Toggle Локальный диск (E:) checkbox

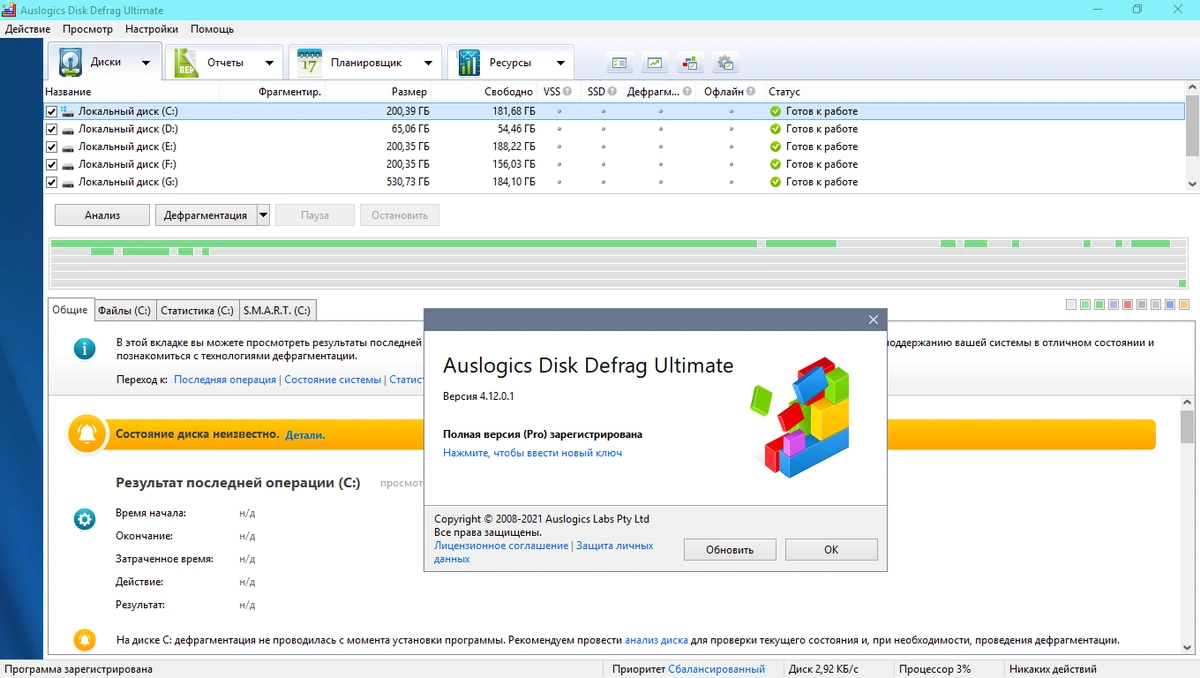pos(52,147)
